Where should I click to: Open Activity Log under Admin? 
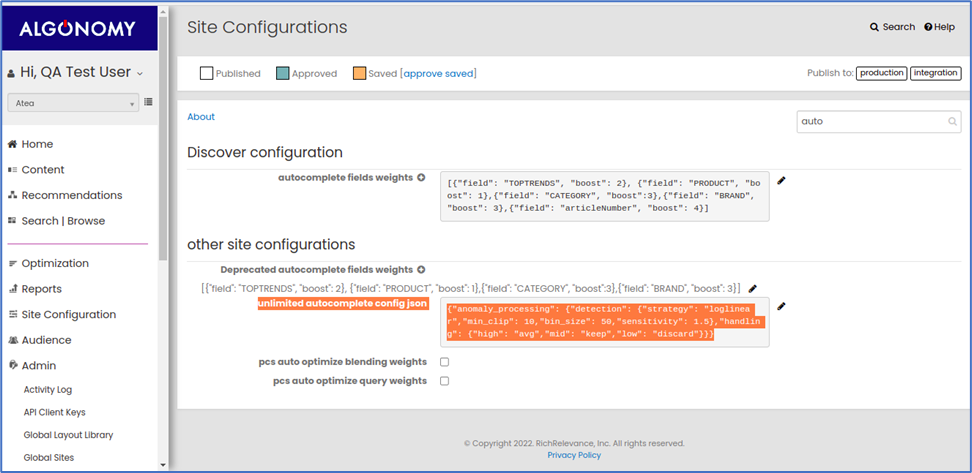point(48,390)
